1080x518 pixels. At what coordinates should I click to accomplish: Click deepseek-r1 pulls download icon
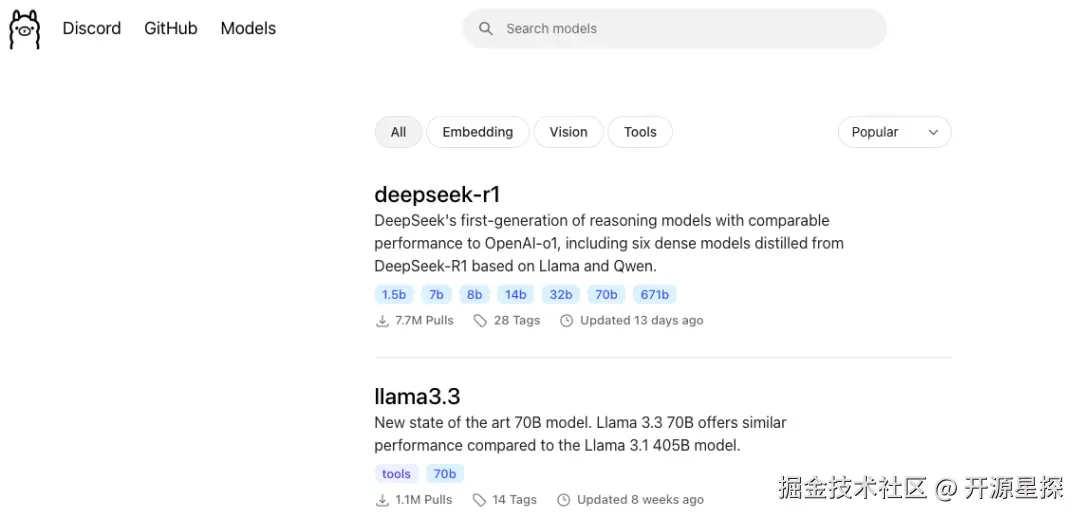click(x=382, y=321)
